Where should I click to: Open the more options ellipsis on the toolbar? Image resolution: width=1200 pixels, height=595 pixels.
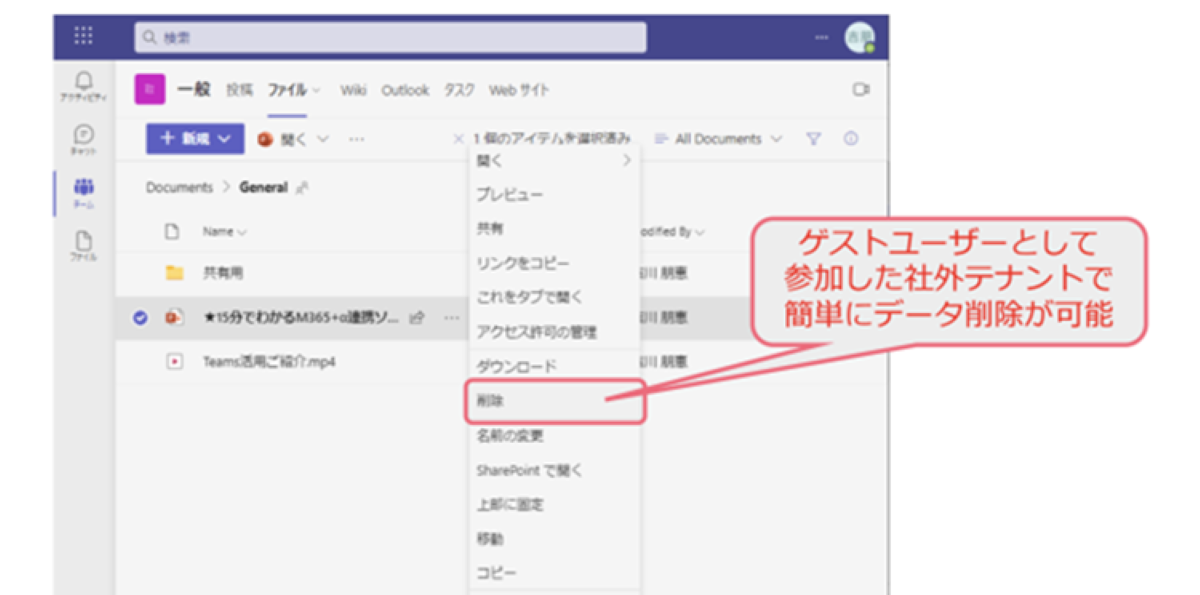pos(354,139)
